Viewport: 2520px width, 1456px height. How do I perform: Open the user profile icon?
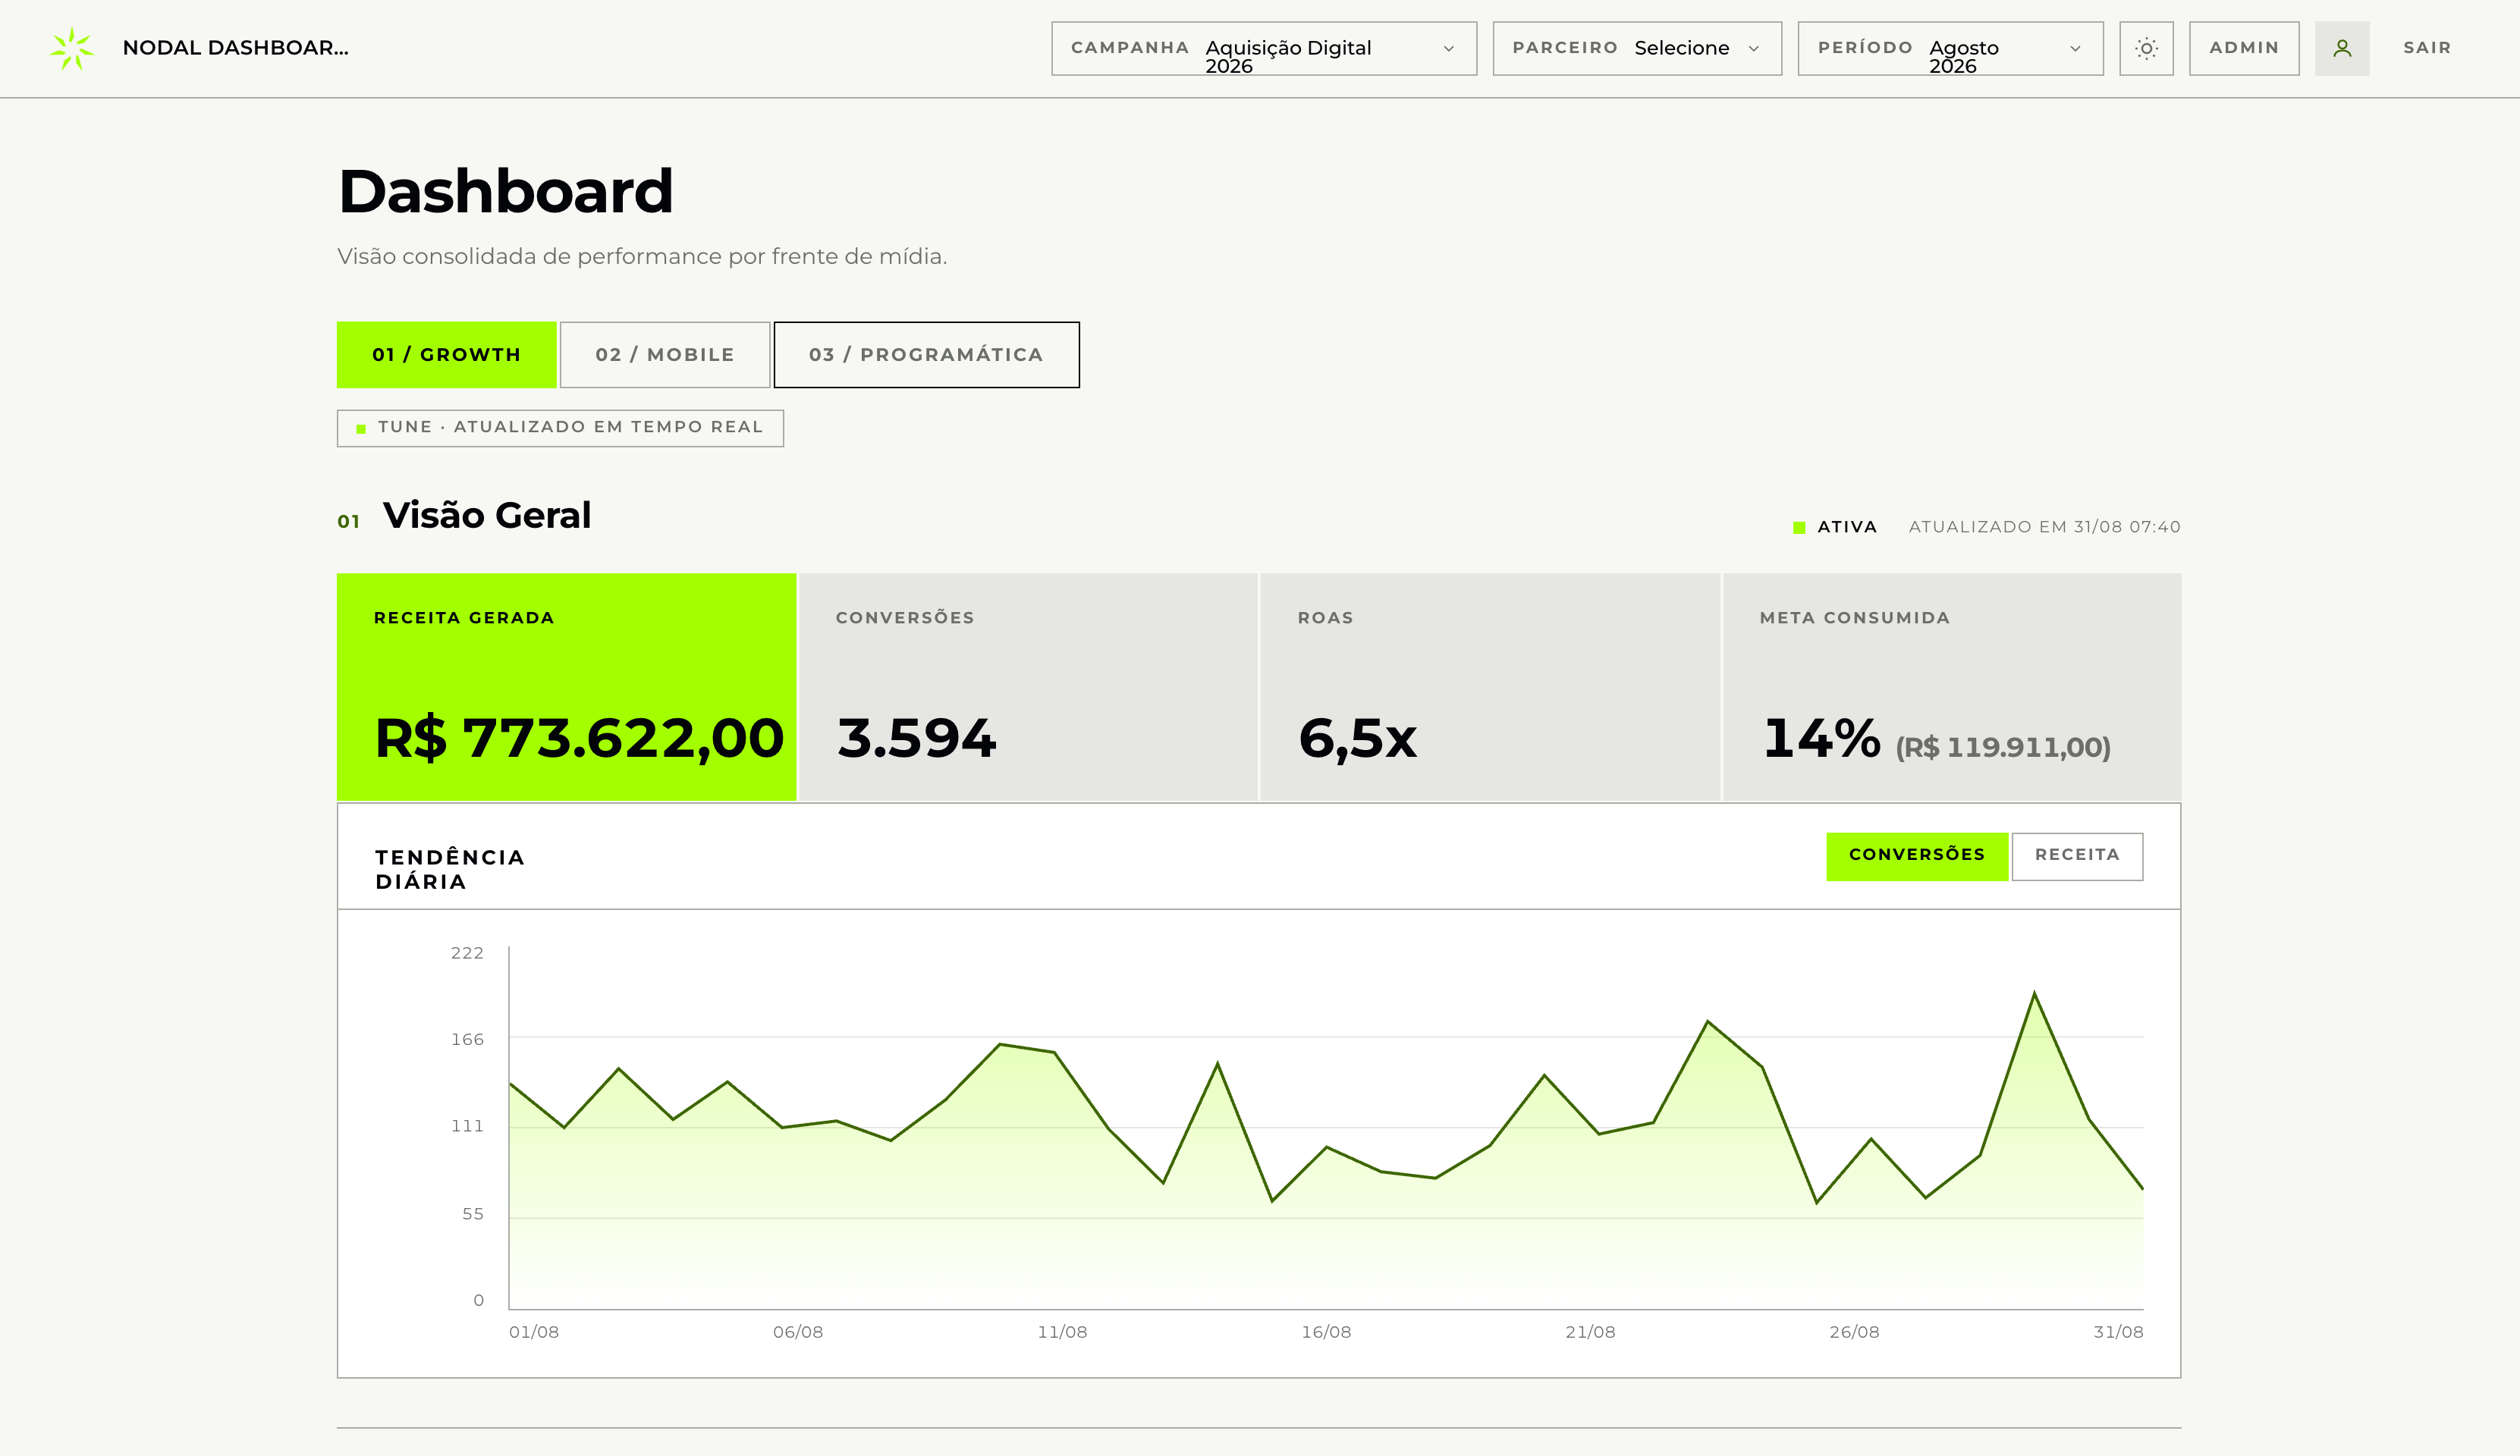(x=2342, y=48)
